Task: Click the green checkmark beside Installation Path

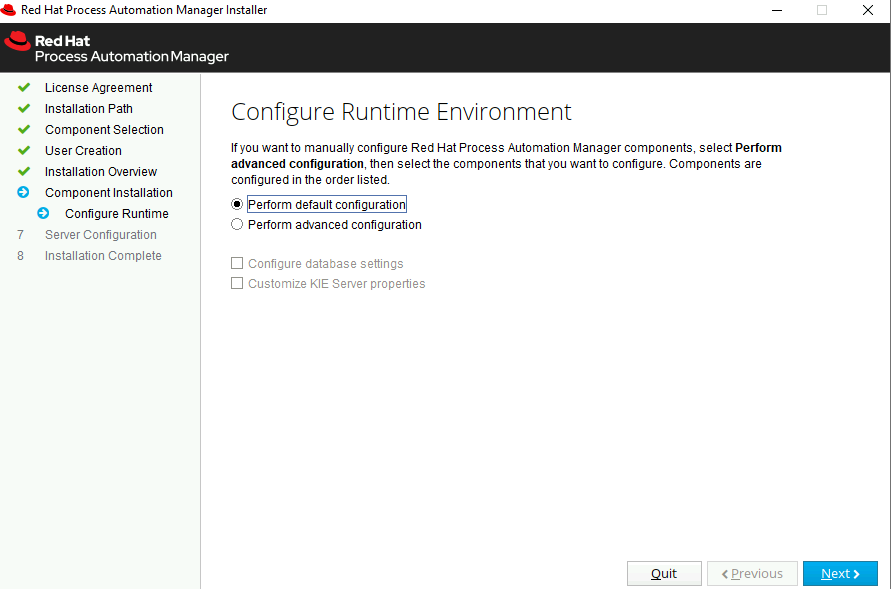Action: click(24, 109)
